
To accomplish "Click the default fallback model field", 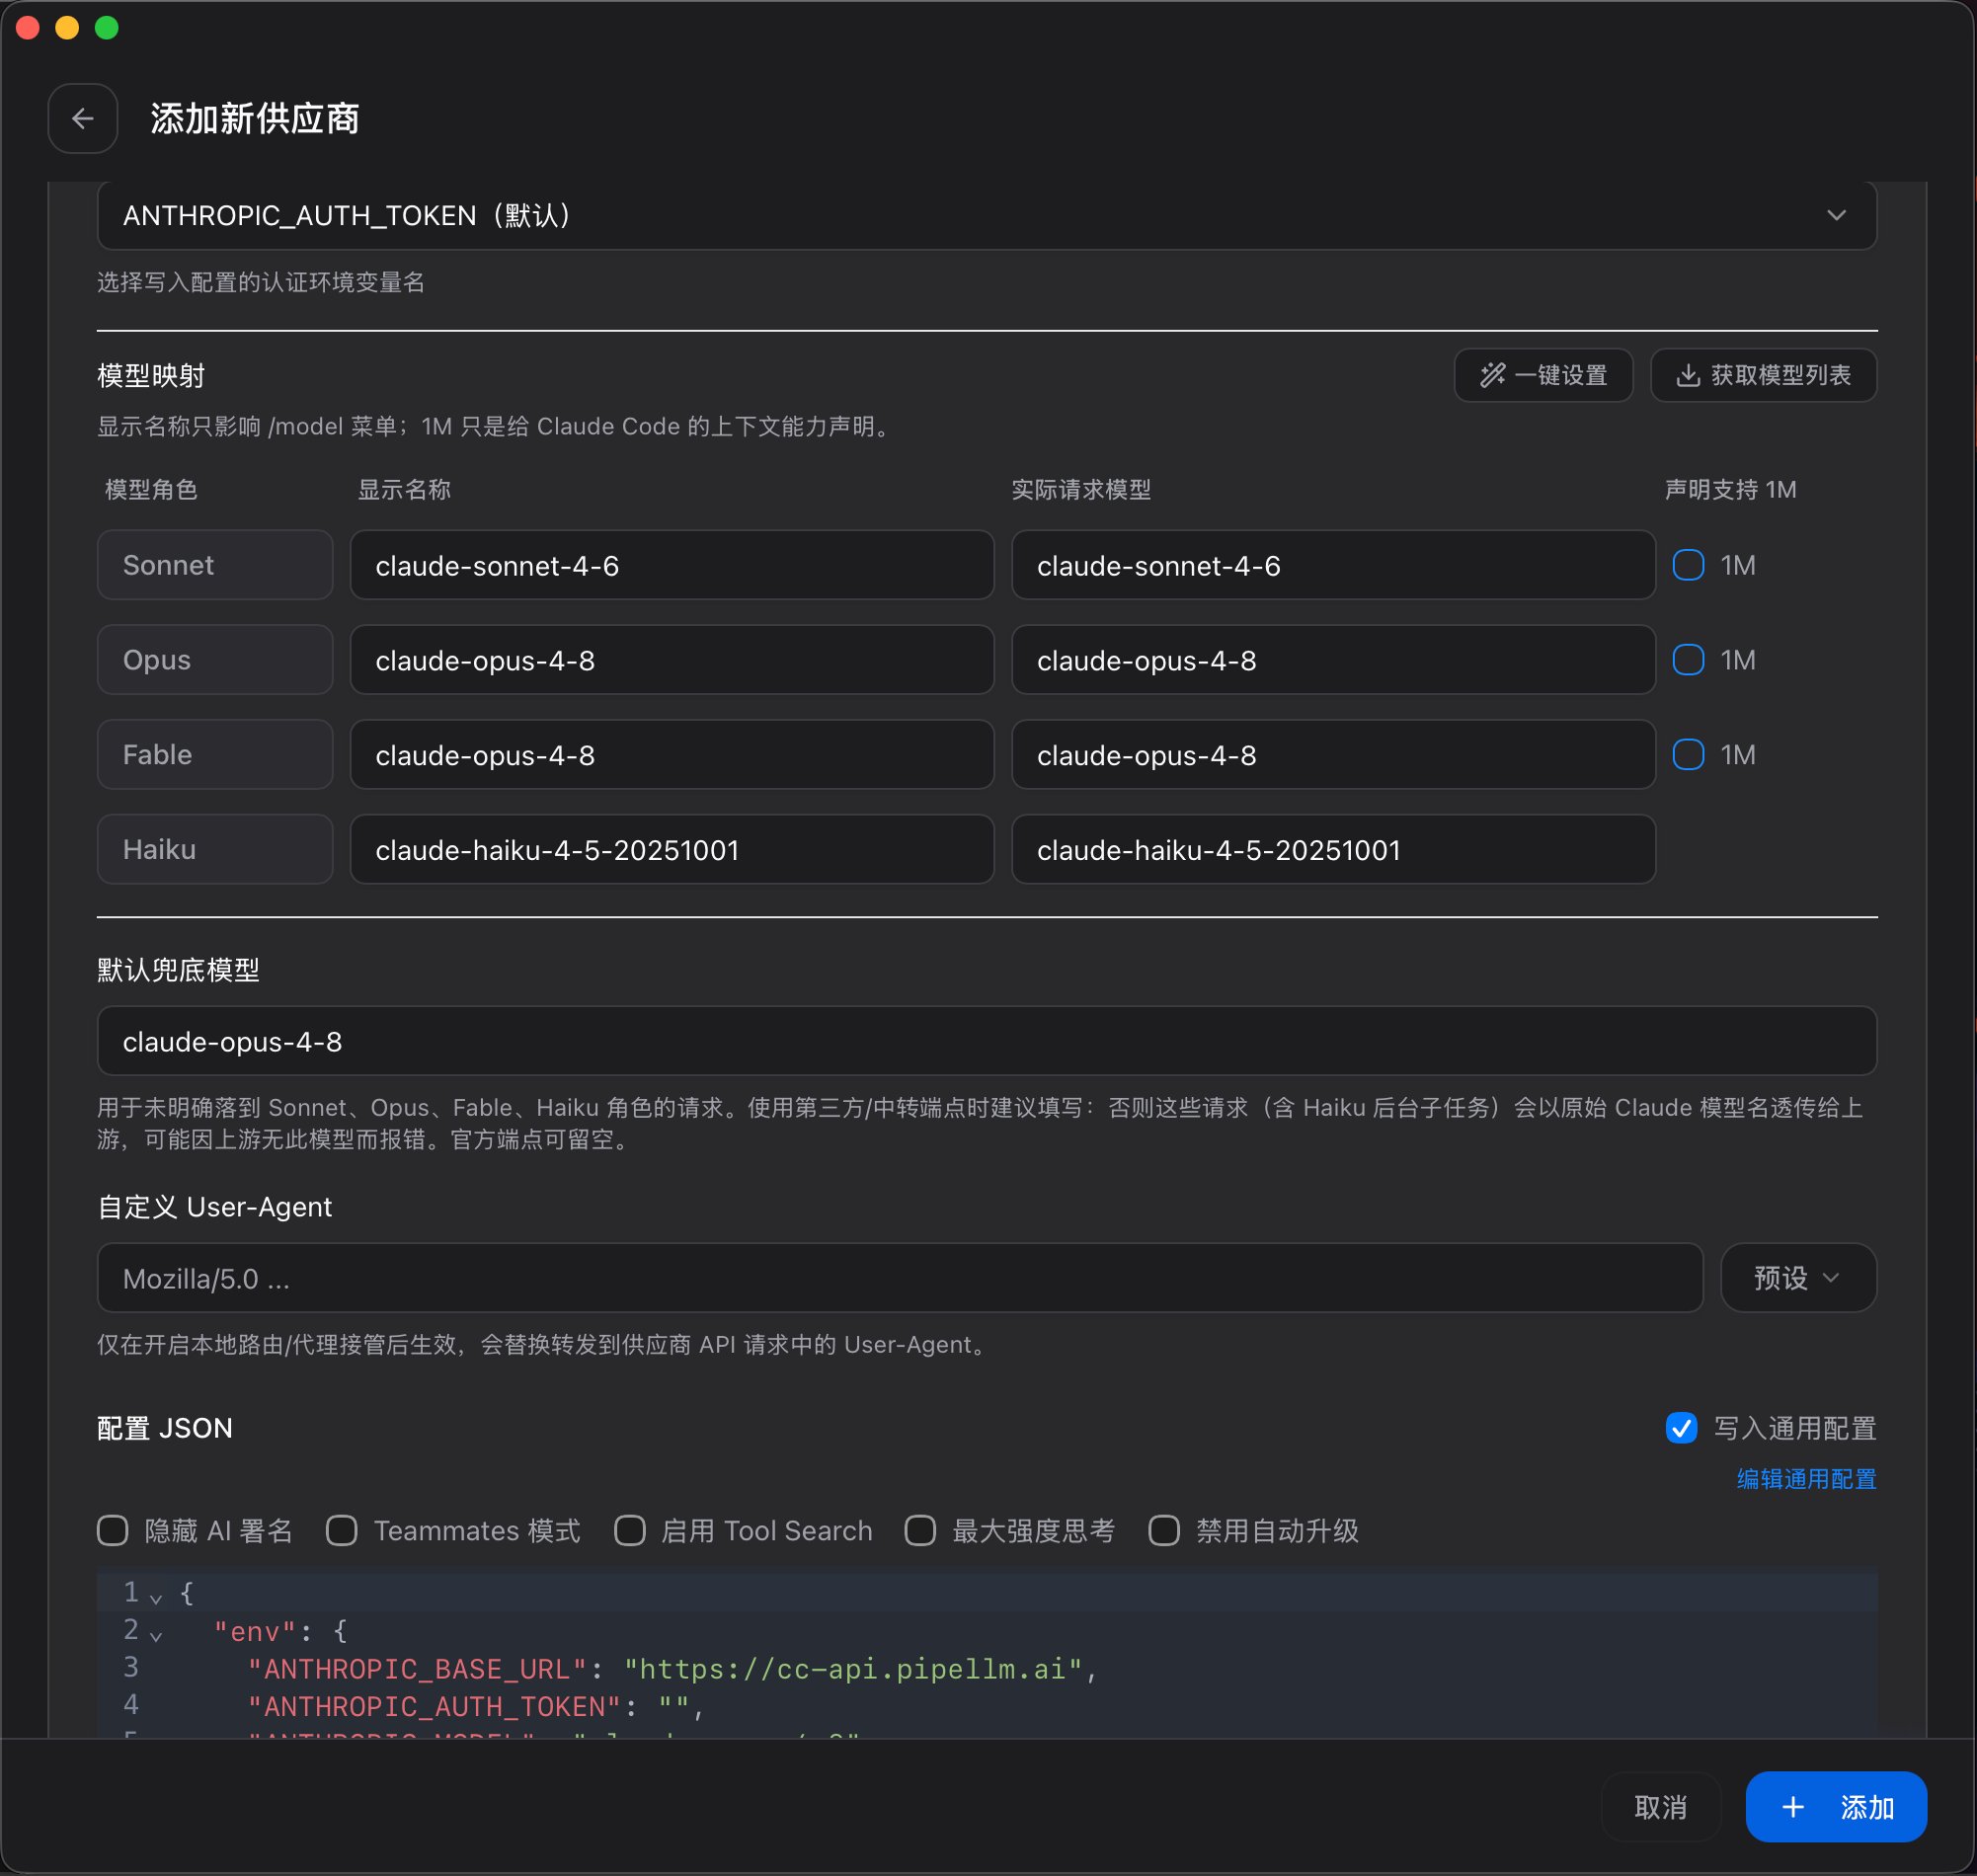I will click(x=986, y=1041).
